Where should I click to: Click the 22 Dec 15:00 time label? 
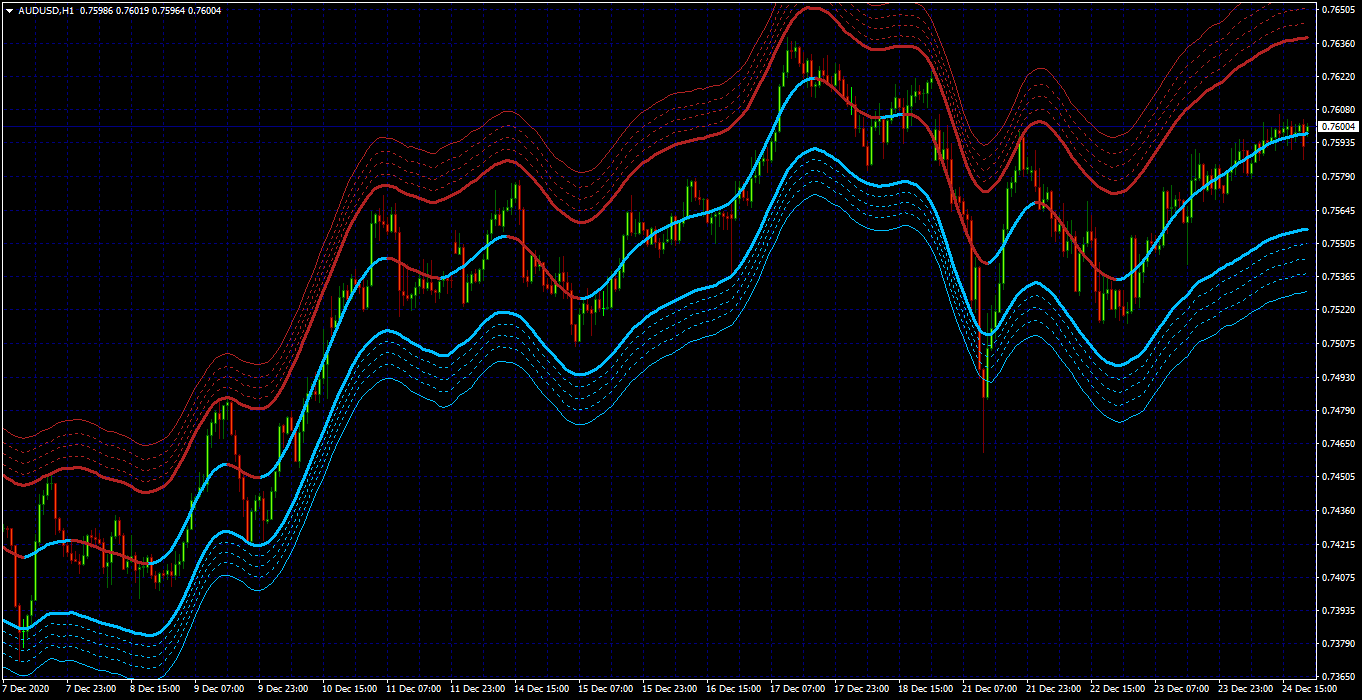(1118, 689)
